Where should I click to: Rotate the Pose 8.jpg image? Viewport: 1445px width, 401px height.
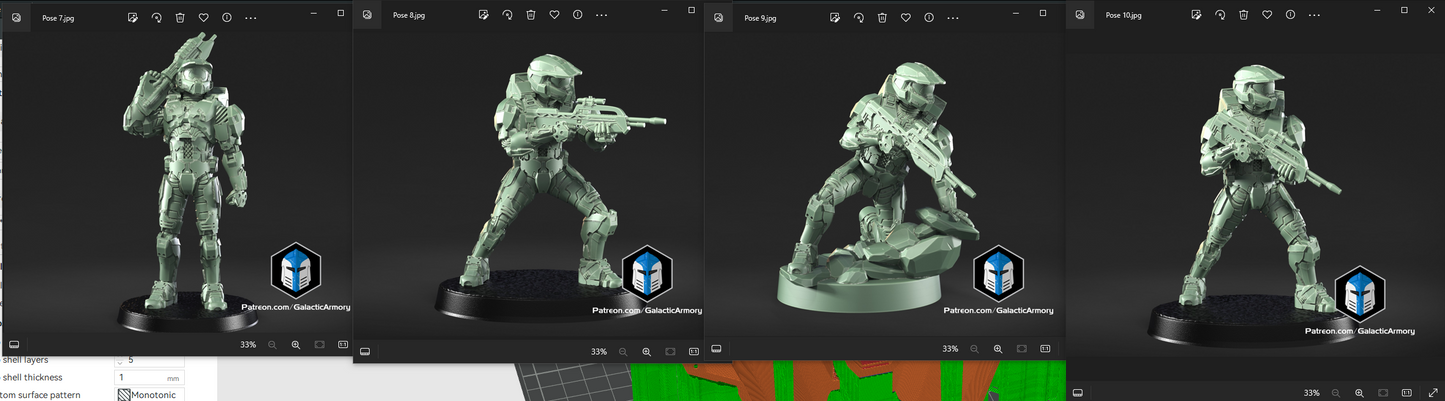(x=507, y=15)
